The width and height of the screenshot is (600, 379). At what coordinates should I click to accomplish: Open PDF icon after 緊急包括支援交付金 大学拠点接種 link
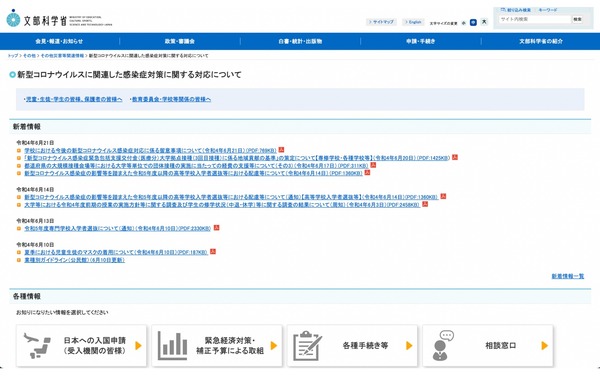point(455,157)
